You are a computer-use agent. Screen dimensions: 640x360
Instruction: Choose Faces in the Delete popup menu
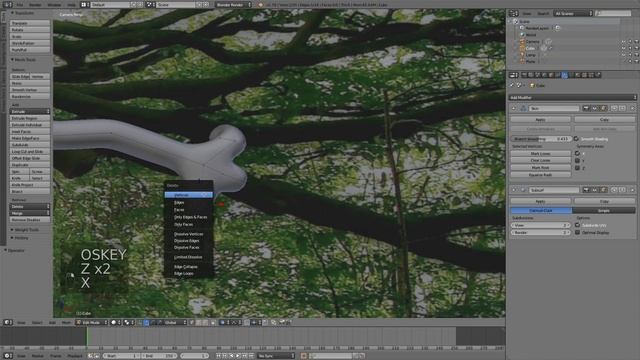point(189,210)
